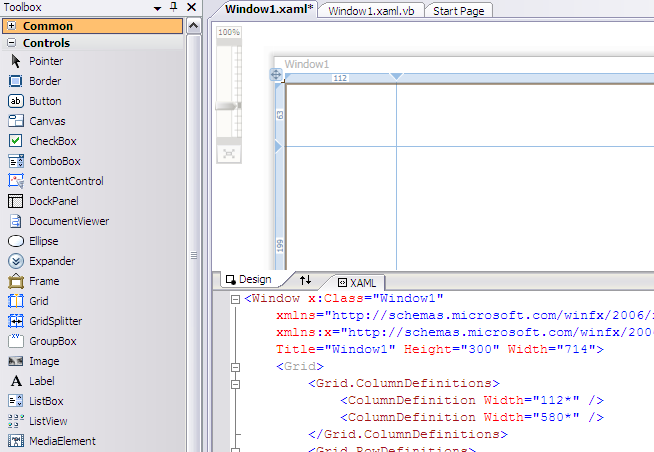Select the row divider marker on left rail
The height and width of the screenshot is (452, 654).
pyautogui.click(x=278, y=146)
